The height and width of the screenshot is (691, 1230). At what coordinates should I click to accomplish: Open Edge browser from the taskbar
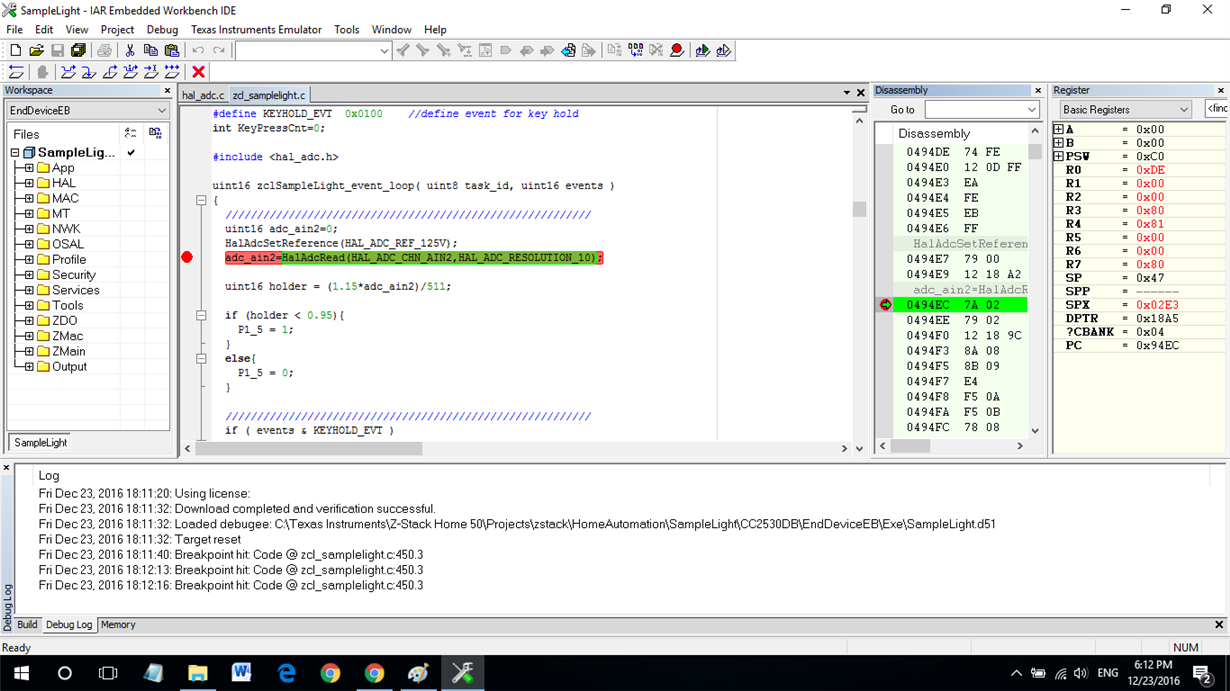pyautogui.click(x=286, y=673)
